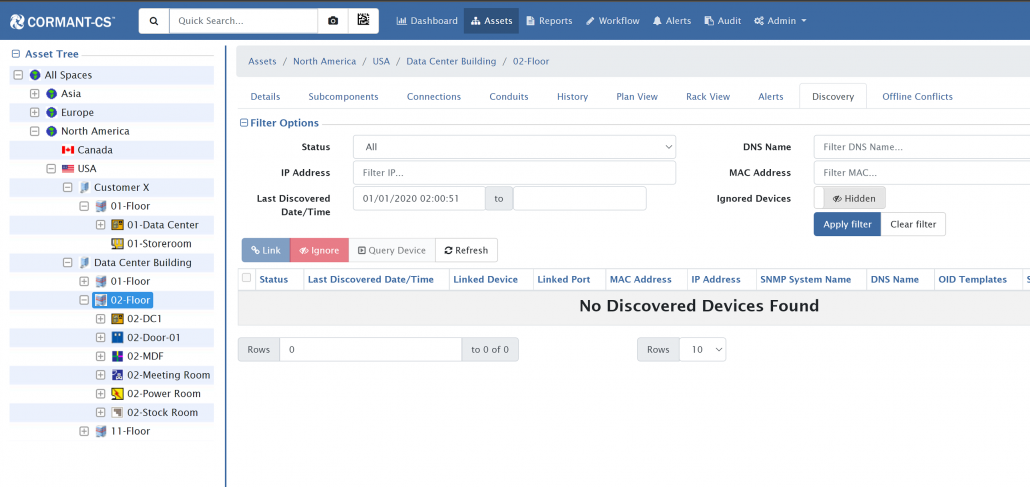The width and height of the screenshot is (1030, 487).
Task: Click the 02-Power Room icon in tree
Action: [117, 394]
